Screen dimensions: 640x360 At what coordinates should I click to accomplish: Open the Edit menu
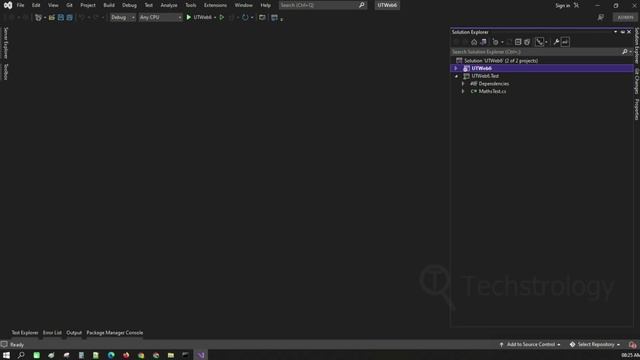[x=36, y=5]
